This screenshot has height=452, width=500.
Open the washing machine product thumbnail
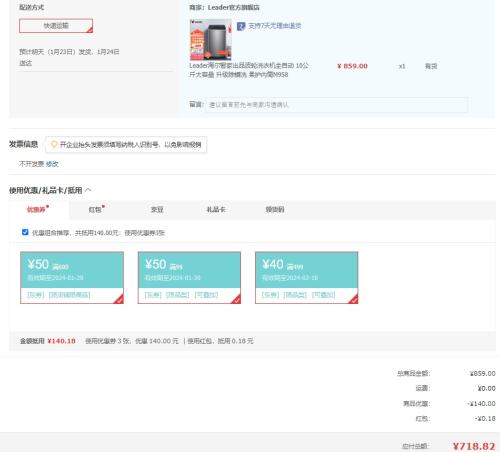[x=211, y=40]
